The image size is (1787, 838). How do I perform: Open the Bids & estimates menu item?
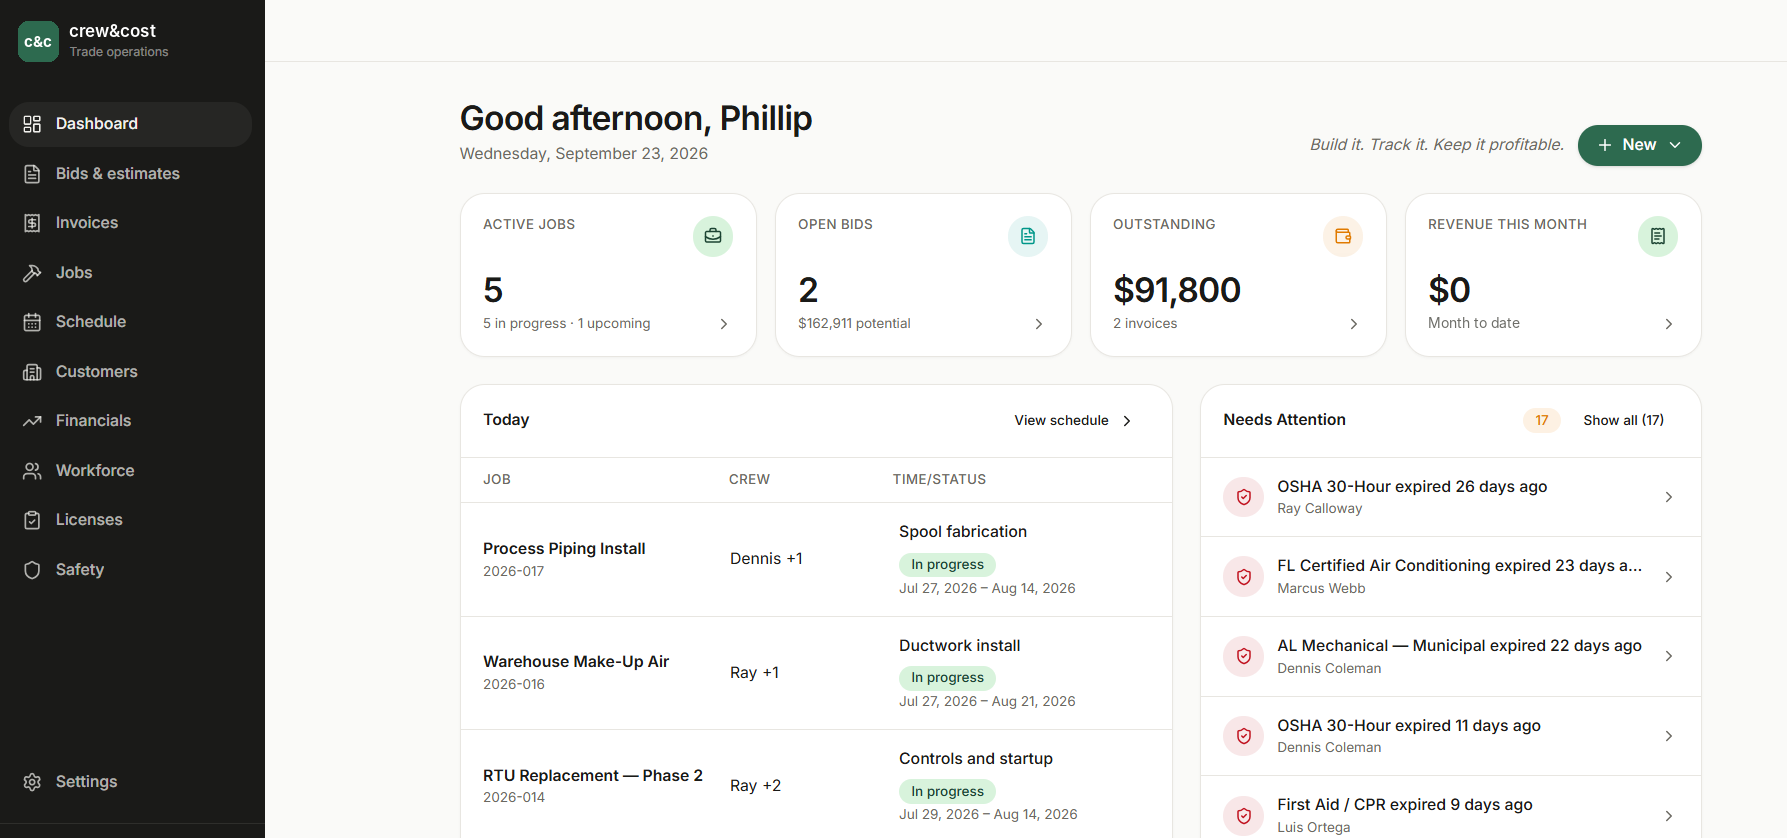click(x=130, y=174)
